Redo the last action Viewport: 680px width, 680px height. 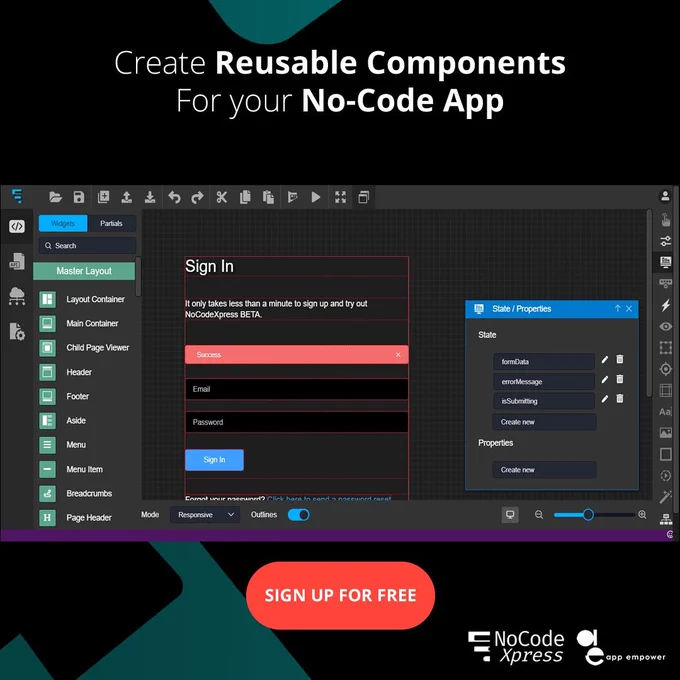click(x=197, y=197)
